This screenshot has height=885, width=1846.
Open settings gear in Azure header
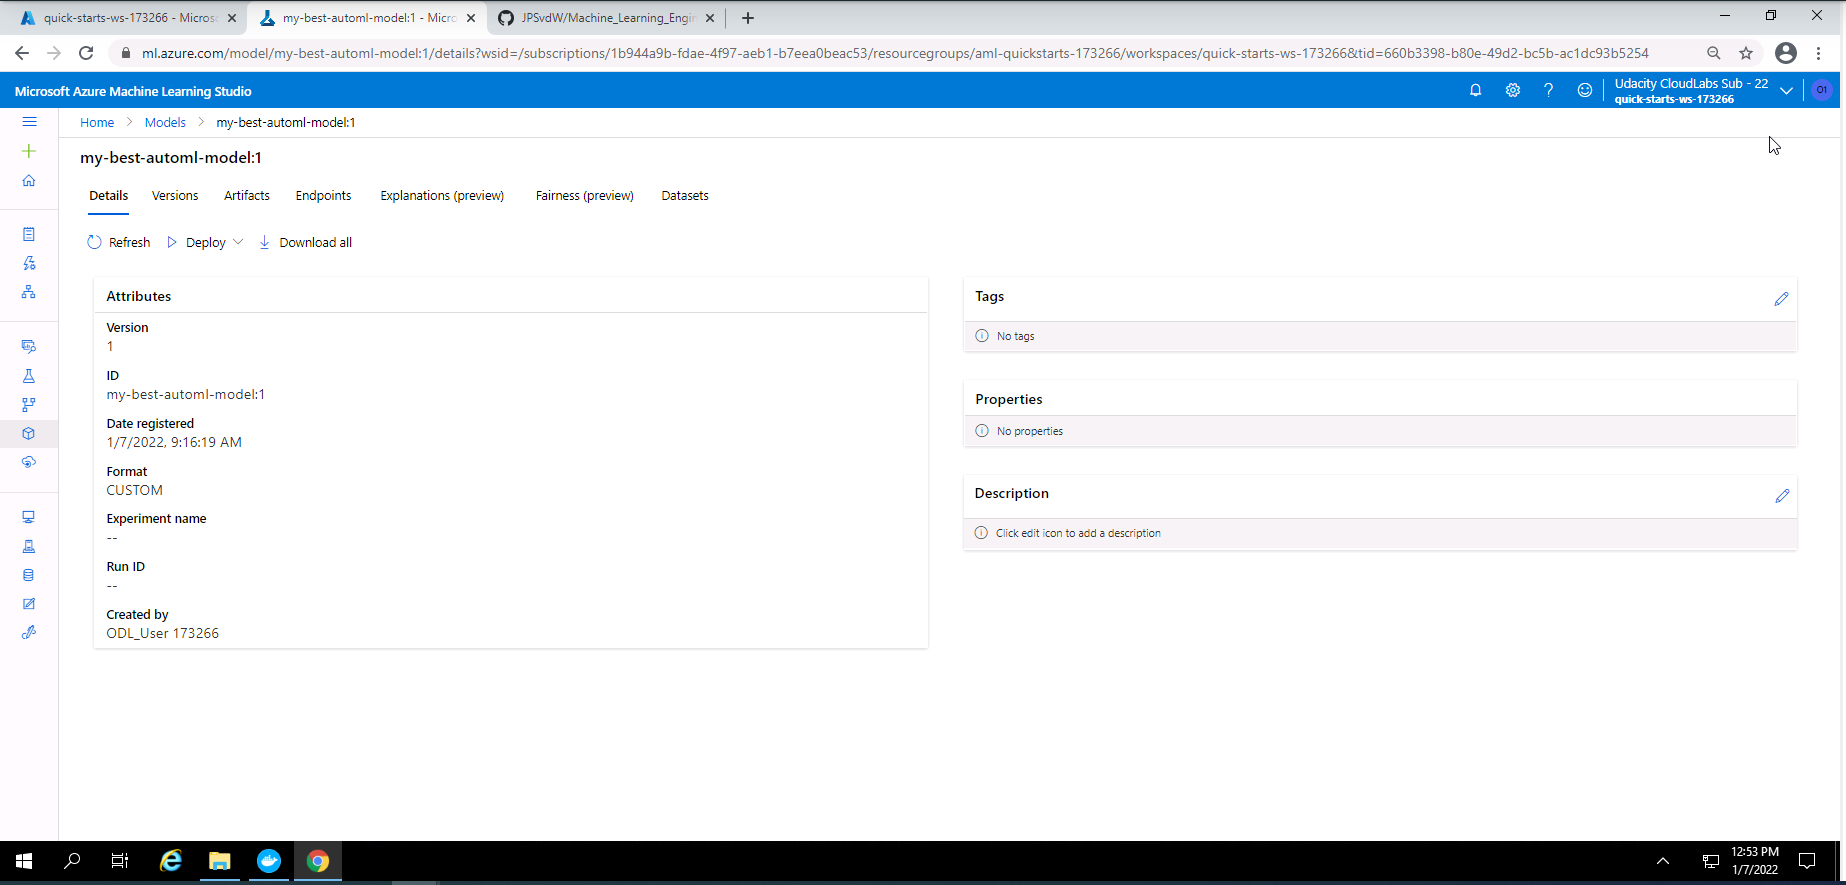point(1512,90)
